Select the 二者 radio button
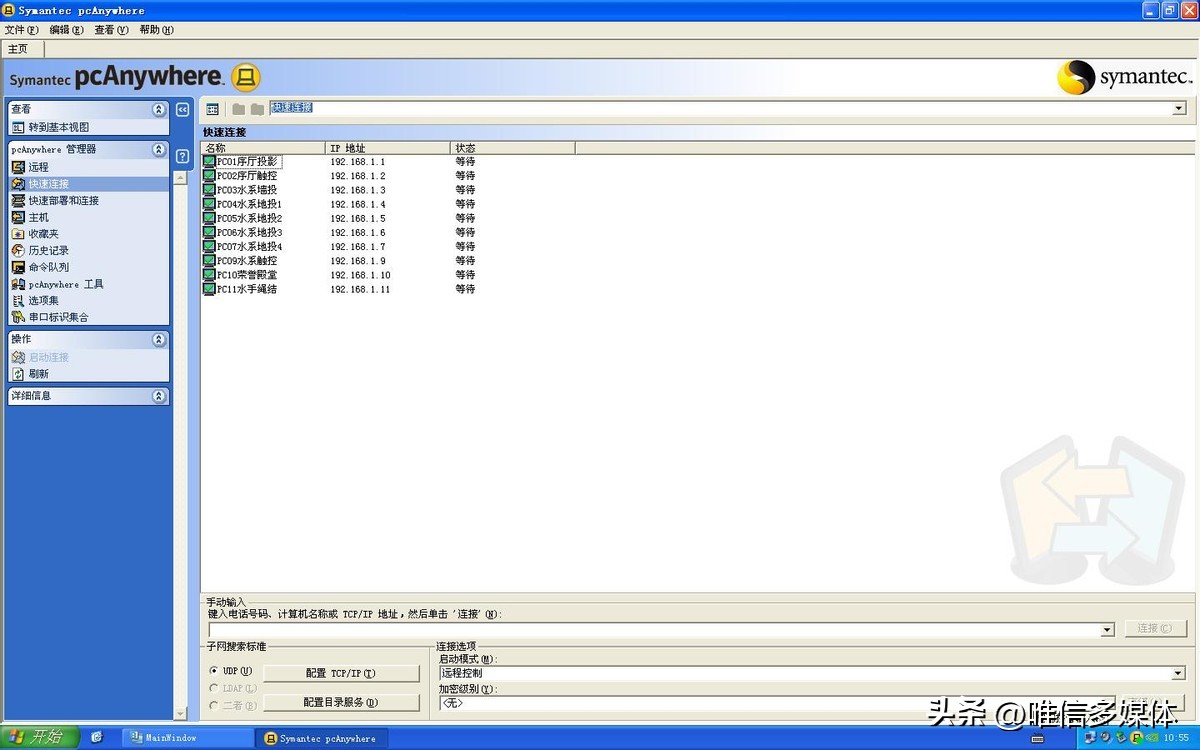The height and width of the screenshot is (750, 1200). [214, 705]
